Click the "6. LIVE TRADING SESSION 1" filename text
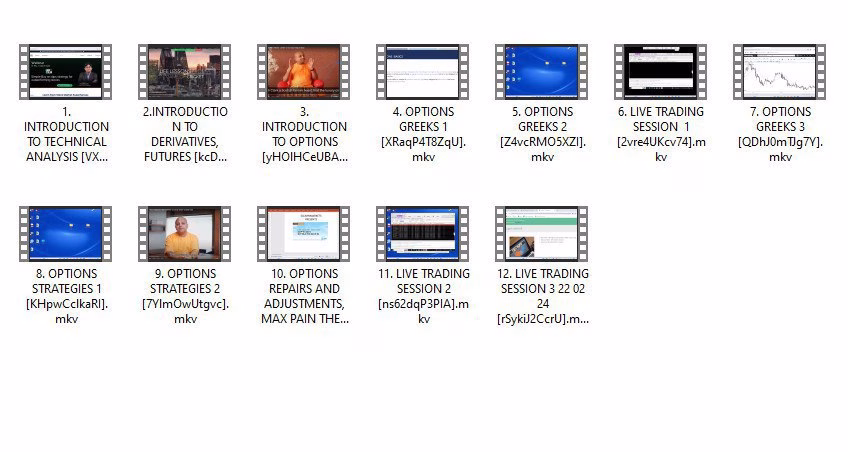Screen dimensions: 848x452 point(660,134)
